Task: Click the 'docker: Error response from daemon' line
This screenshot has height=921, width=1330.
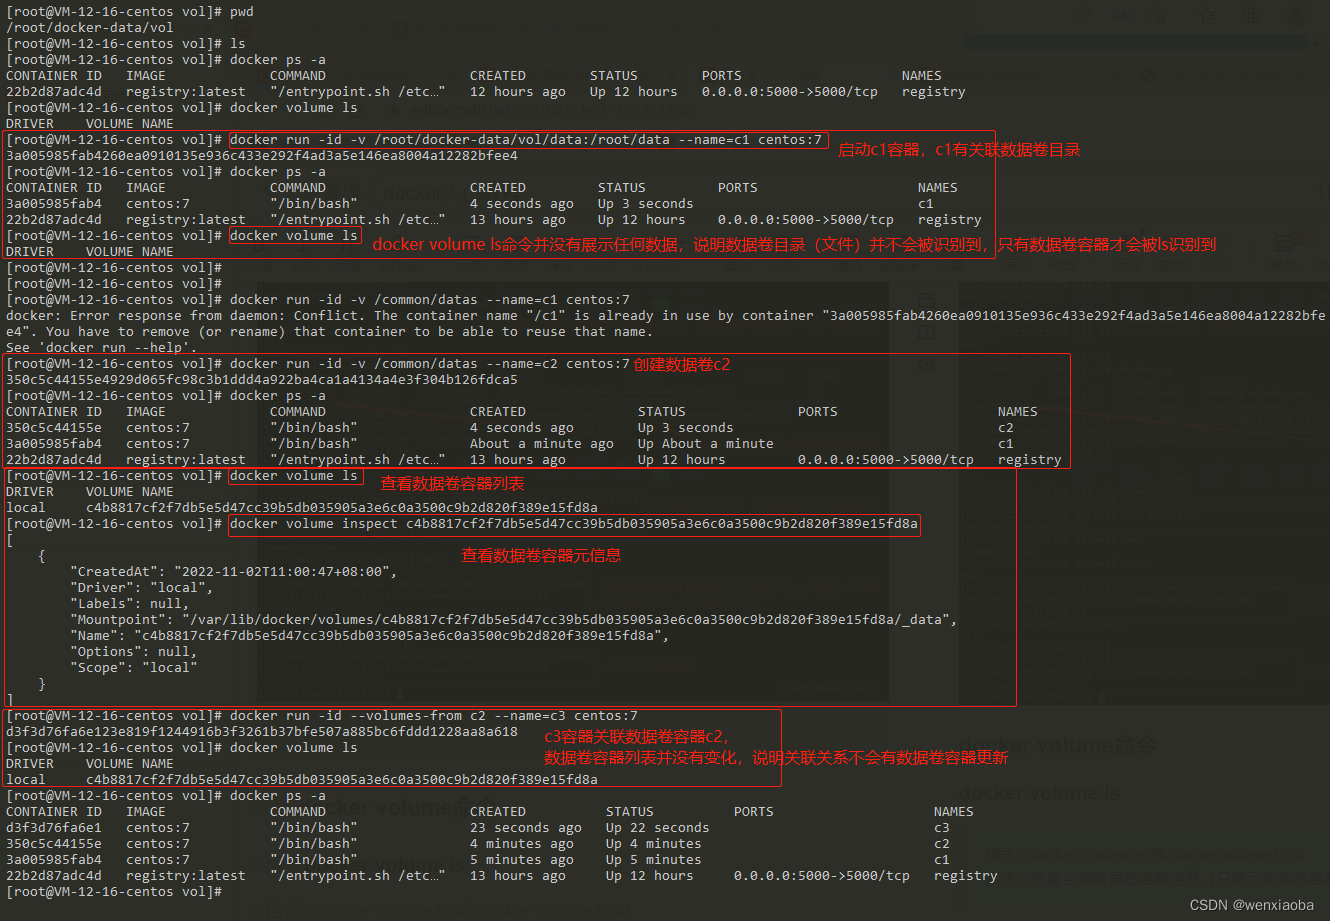Action: pyautogui.click(x=666, y=316)
